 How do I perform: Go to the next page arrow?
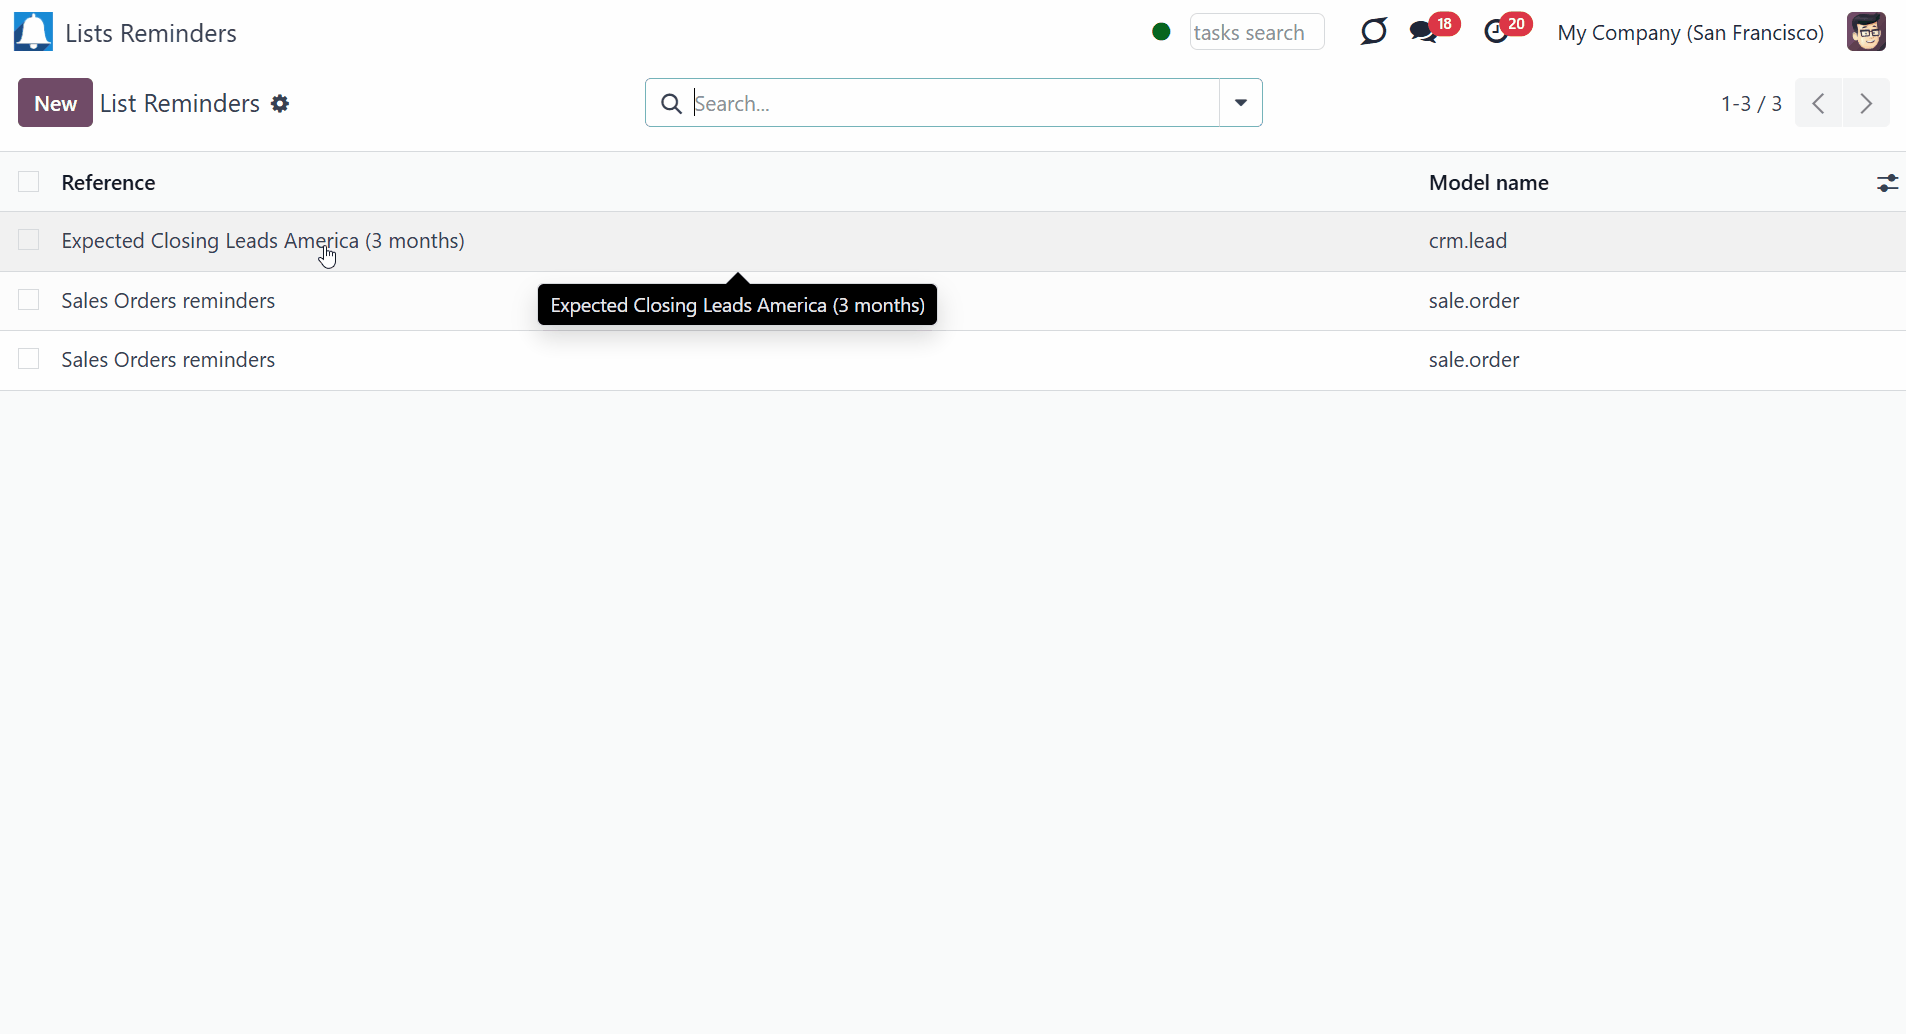click(x=1866, y=103)
